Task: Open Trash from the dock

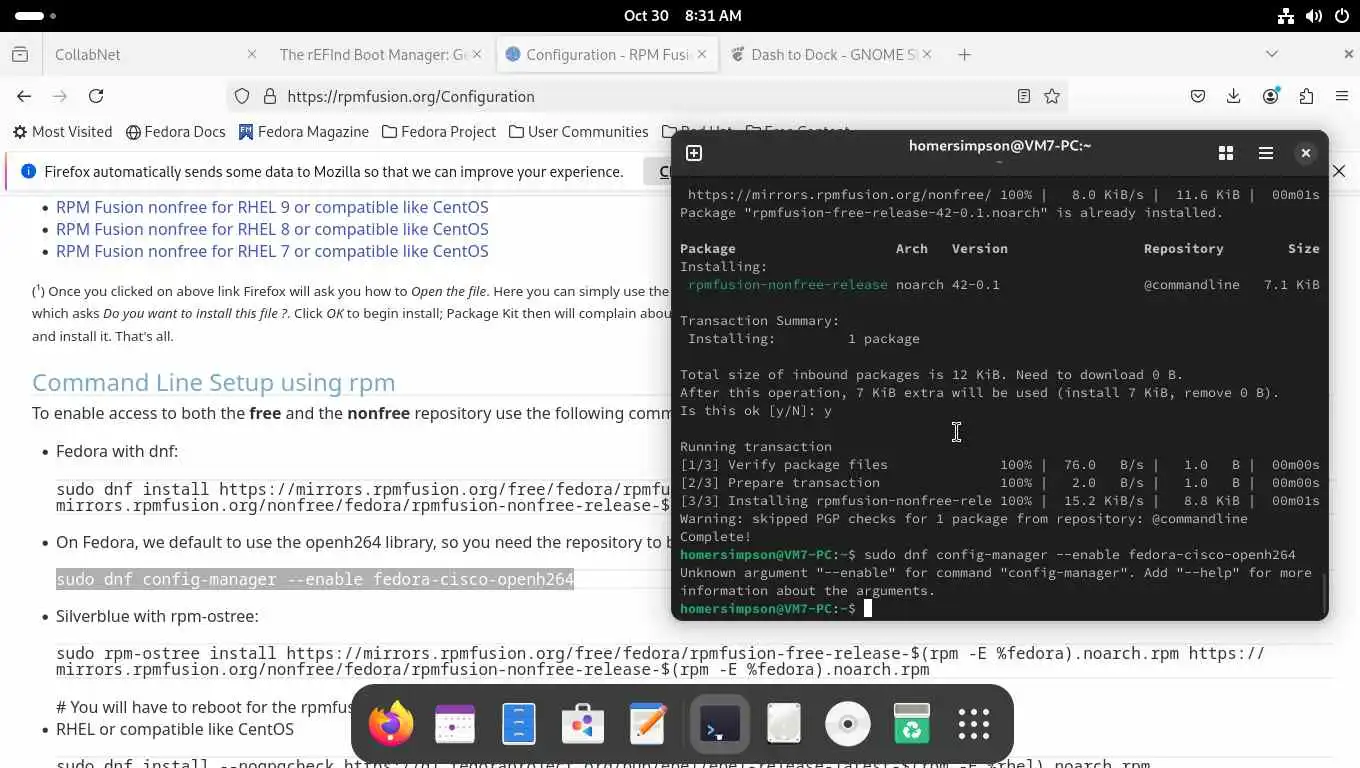Action: click(x=912, y=724)
